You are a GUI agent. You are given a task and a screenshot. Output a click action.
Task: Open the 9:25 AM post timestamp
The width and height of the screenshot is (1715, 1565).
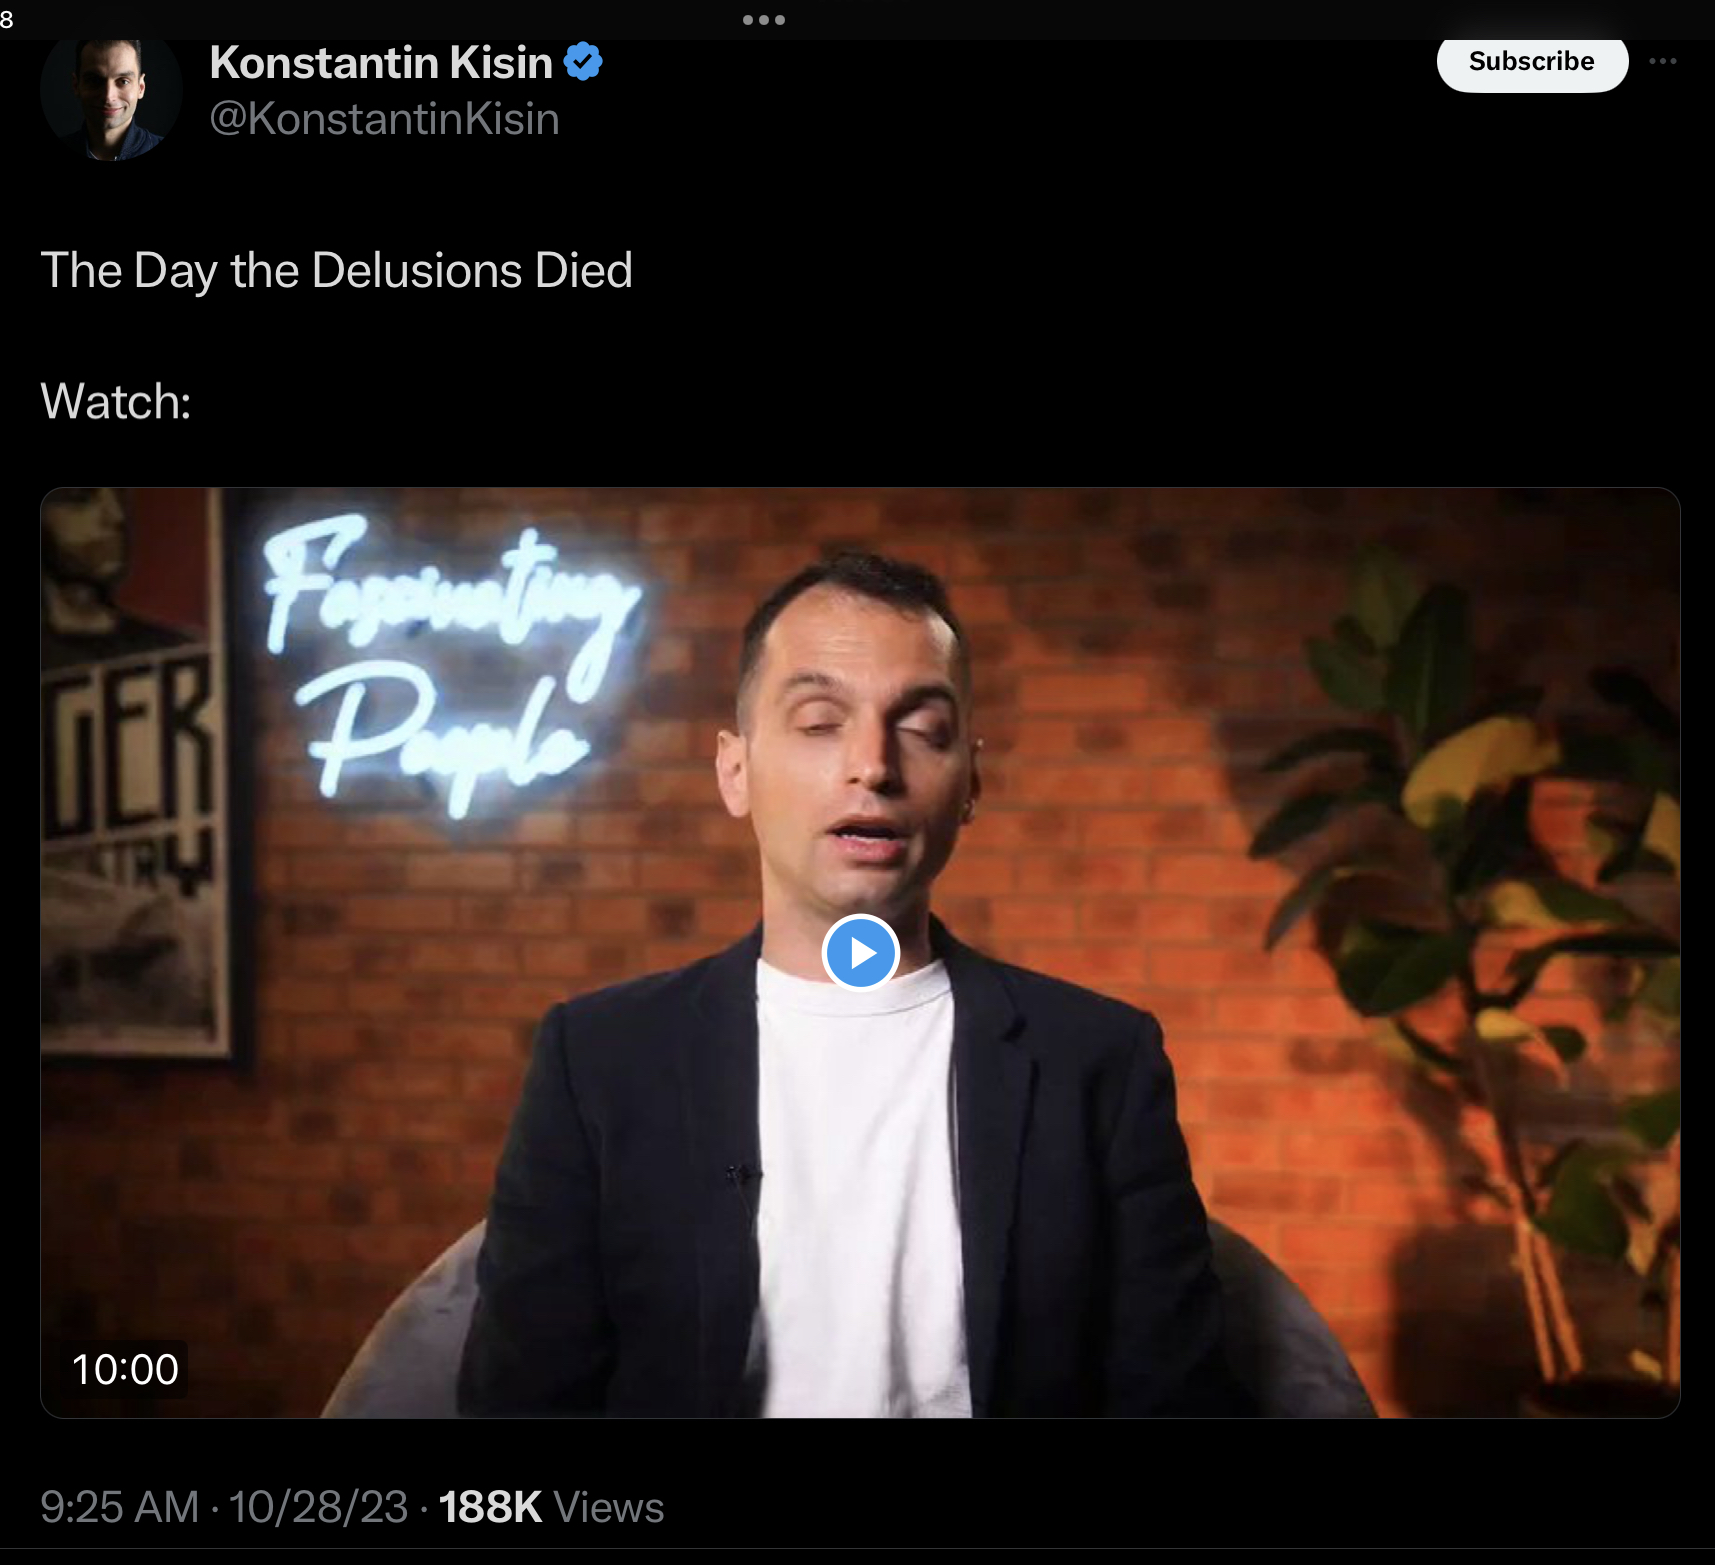point(119,1507)
